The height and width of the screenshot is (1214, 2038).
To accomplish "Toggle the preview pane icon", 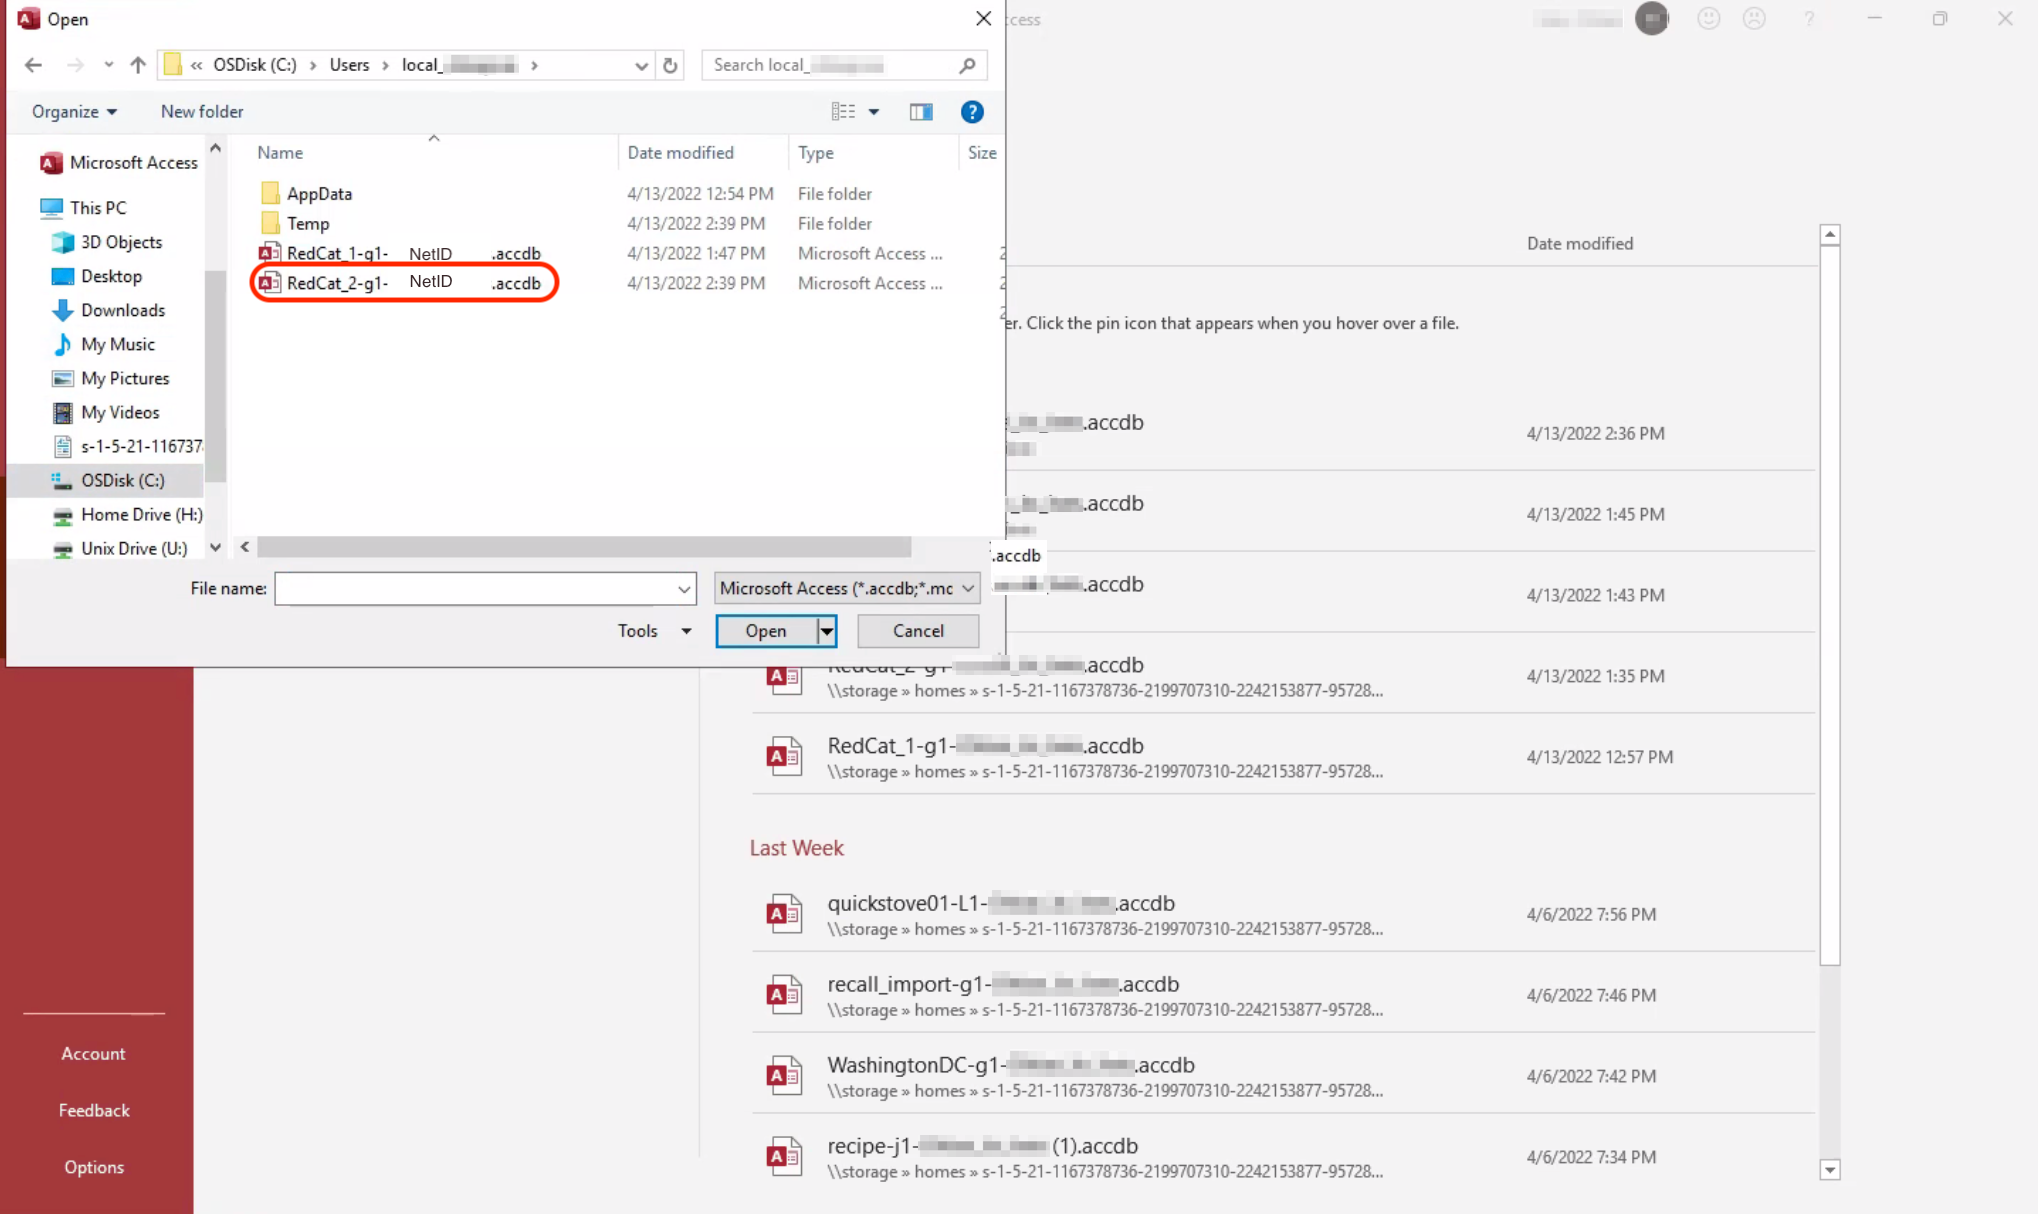I will pyautogui.click(x=920, y=112).
